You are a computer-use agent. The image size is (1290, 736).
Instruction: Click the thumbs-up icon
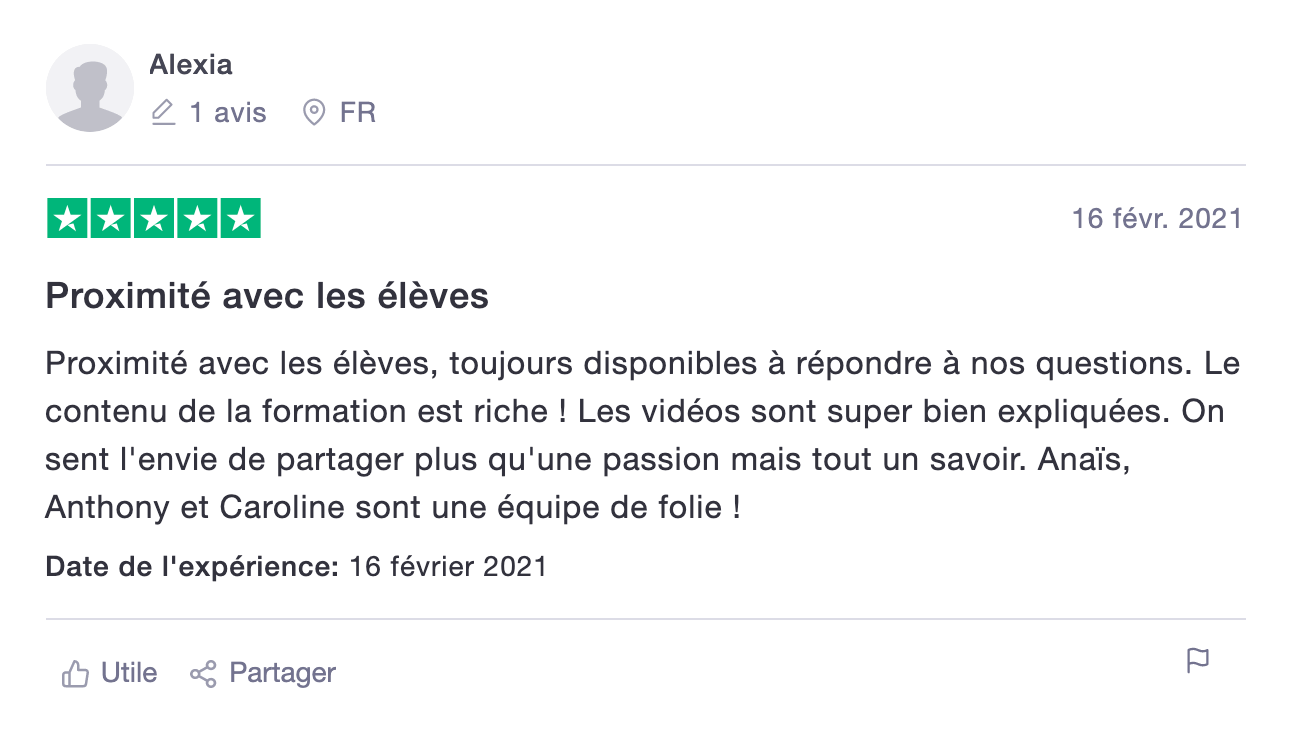[76, 673]
